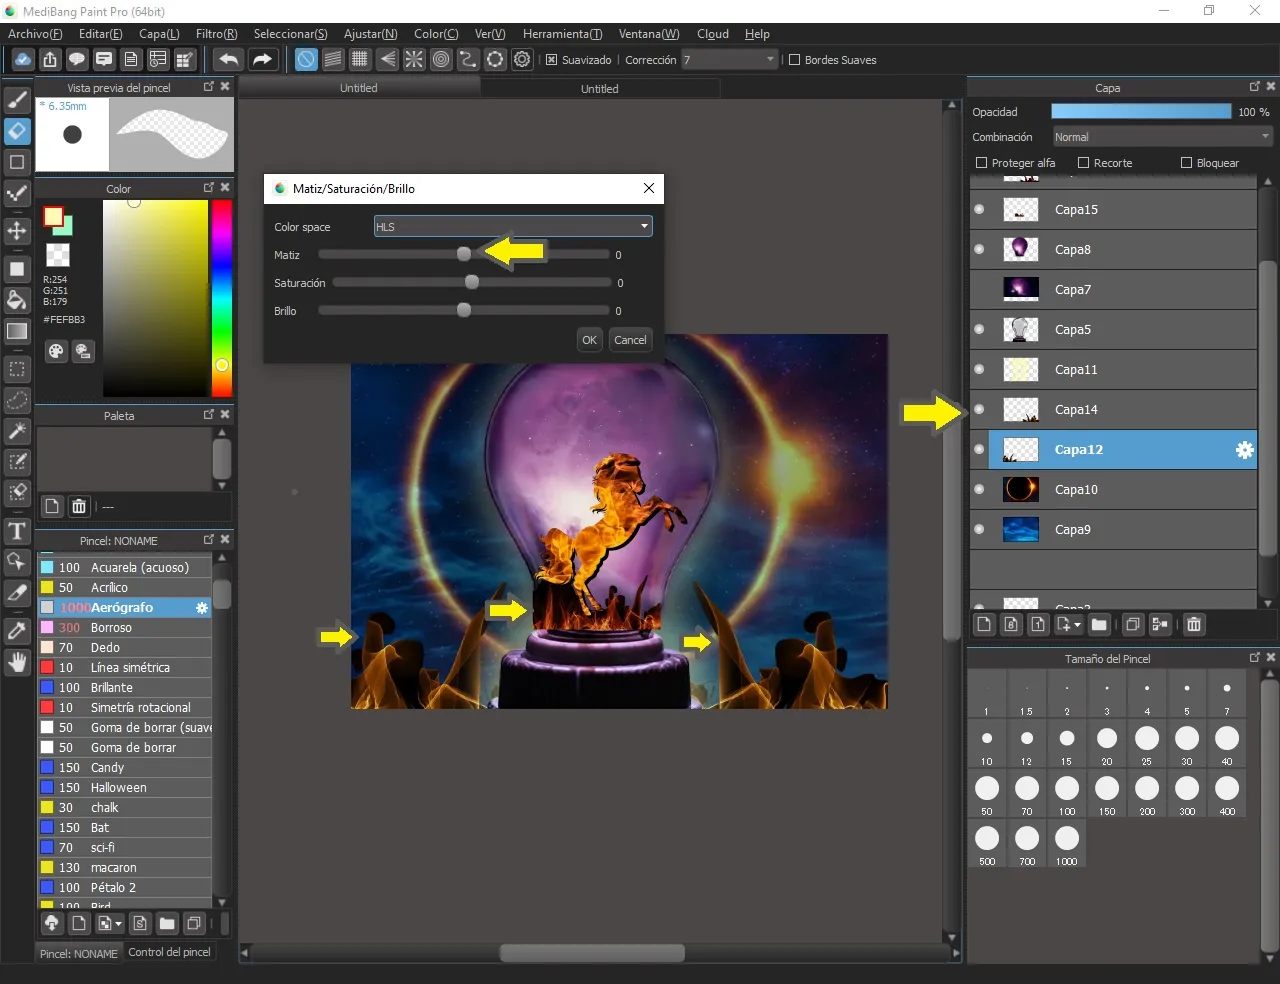Select the Acuarela (acuoso) brush
The image size is (1280, 984).
125,567
